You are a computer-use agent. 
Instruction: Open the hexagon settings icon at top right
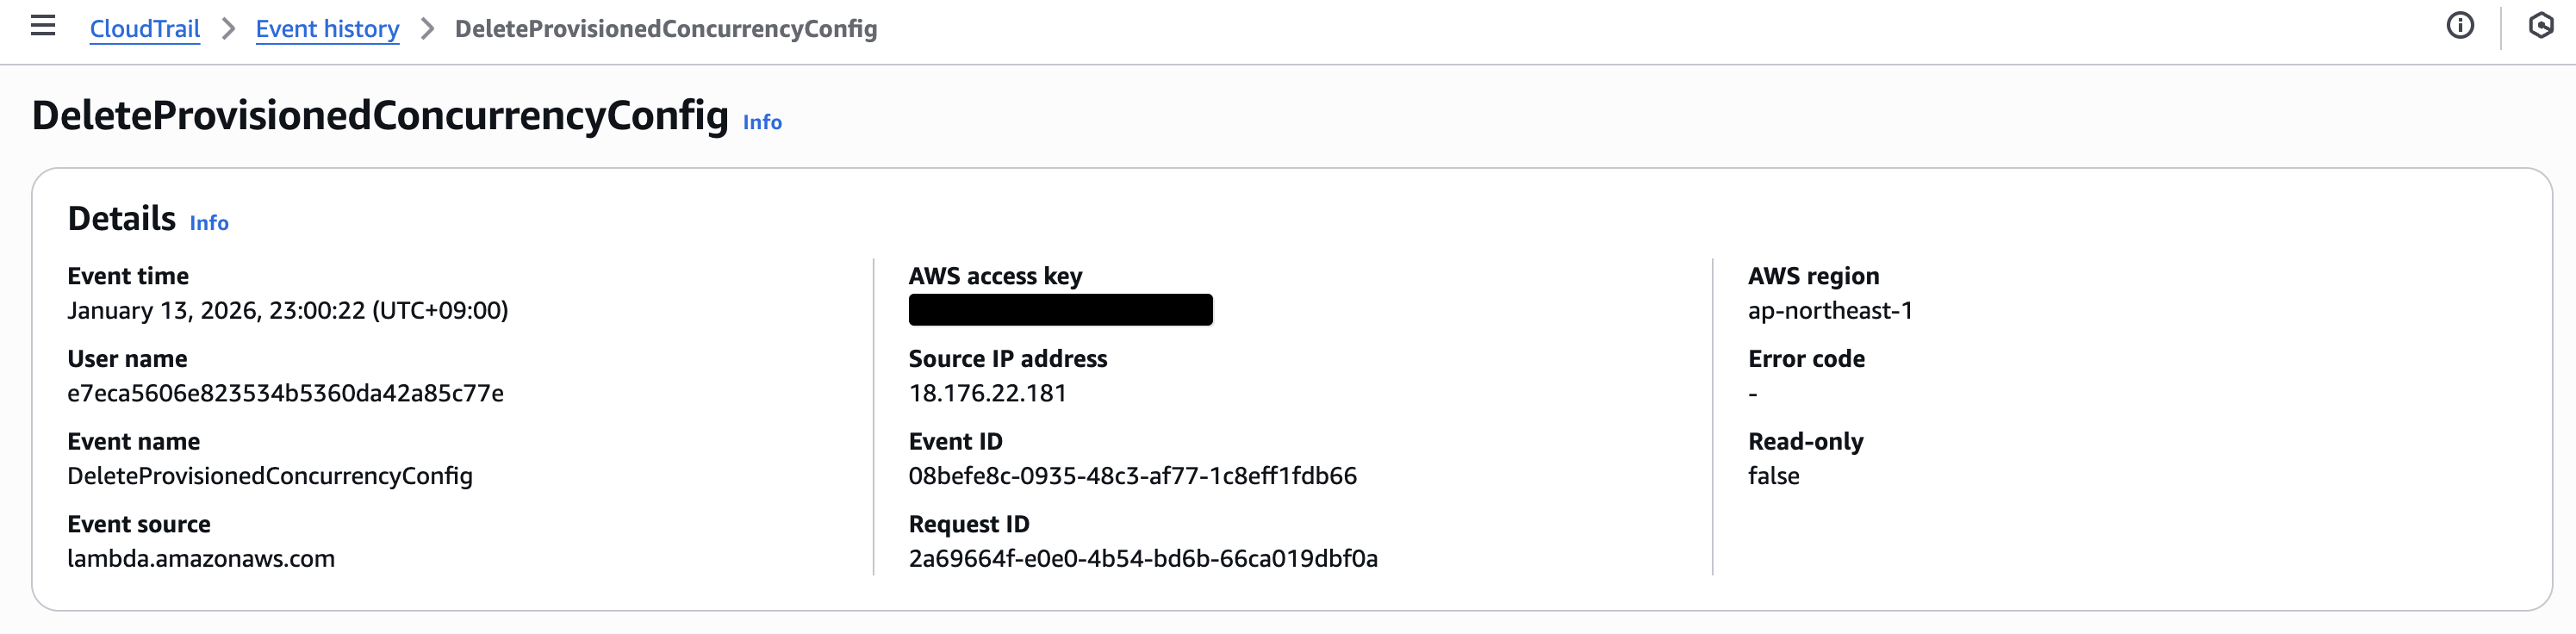coord(2540,26)
